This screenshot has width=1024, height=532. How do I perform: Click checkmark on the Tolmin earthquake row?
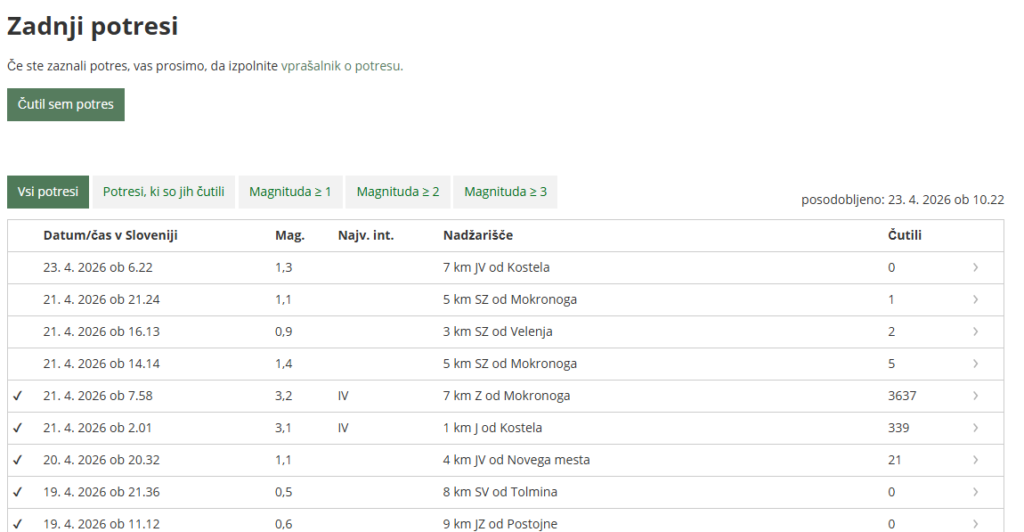click(18, 492)
